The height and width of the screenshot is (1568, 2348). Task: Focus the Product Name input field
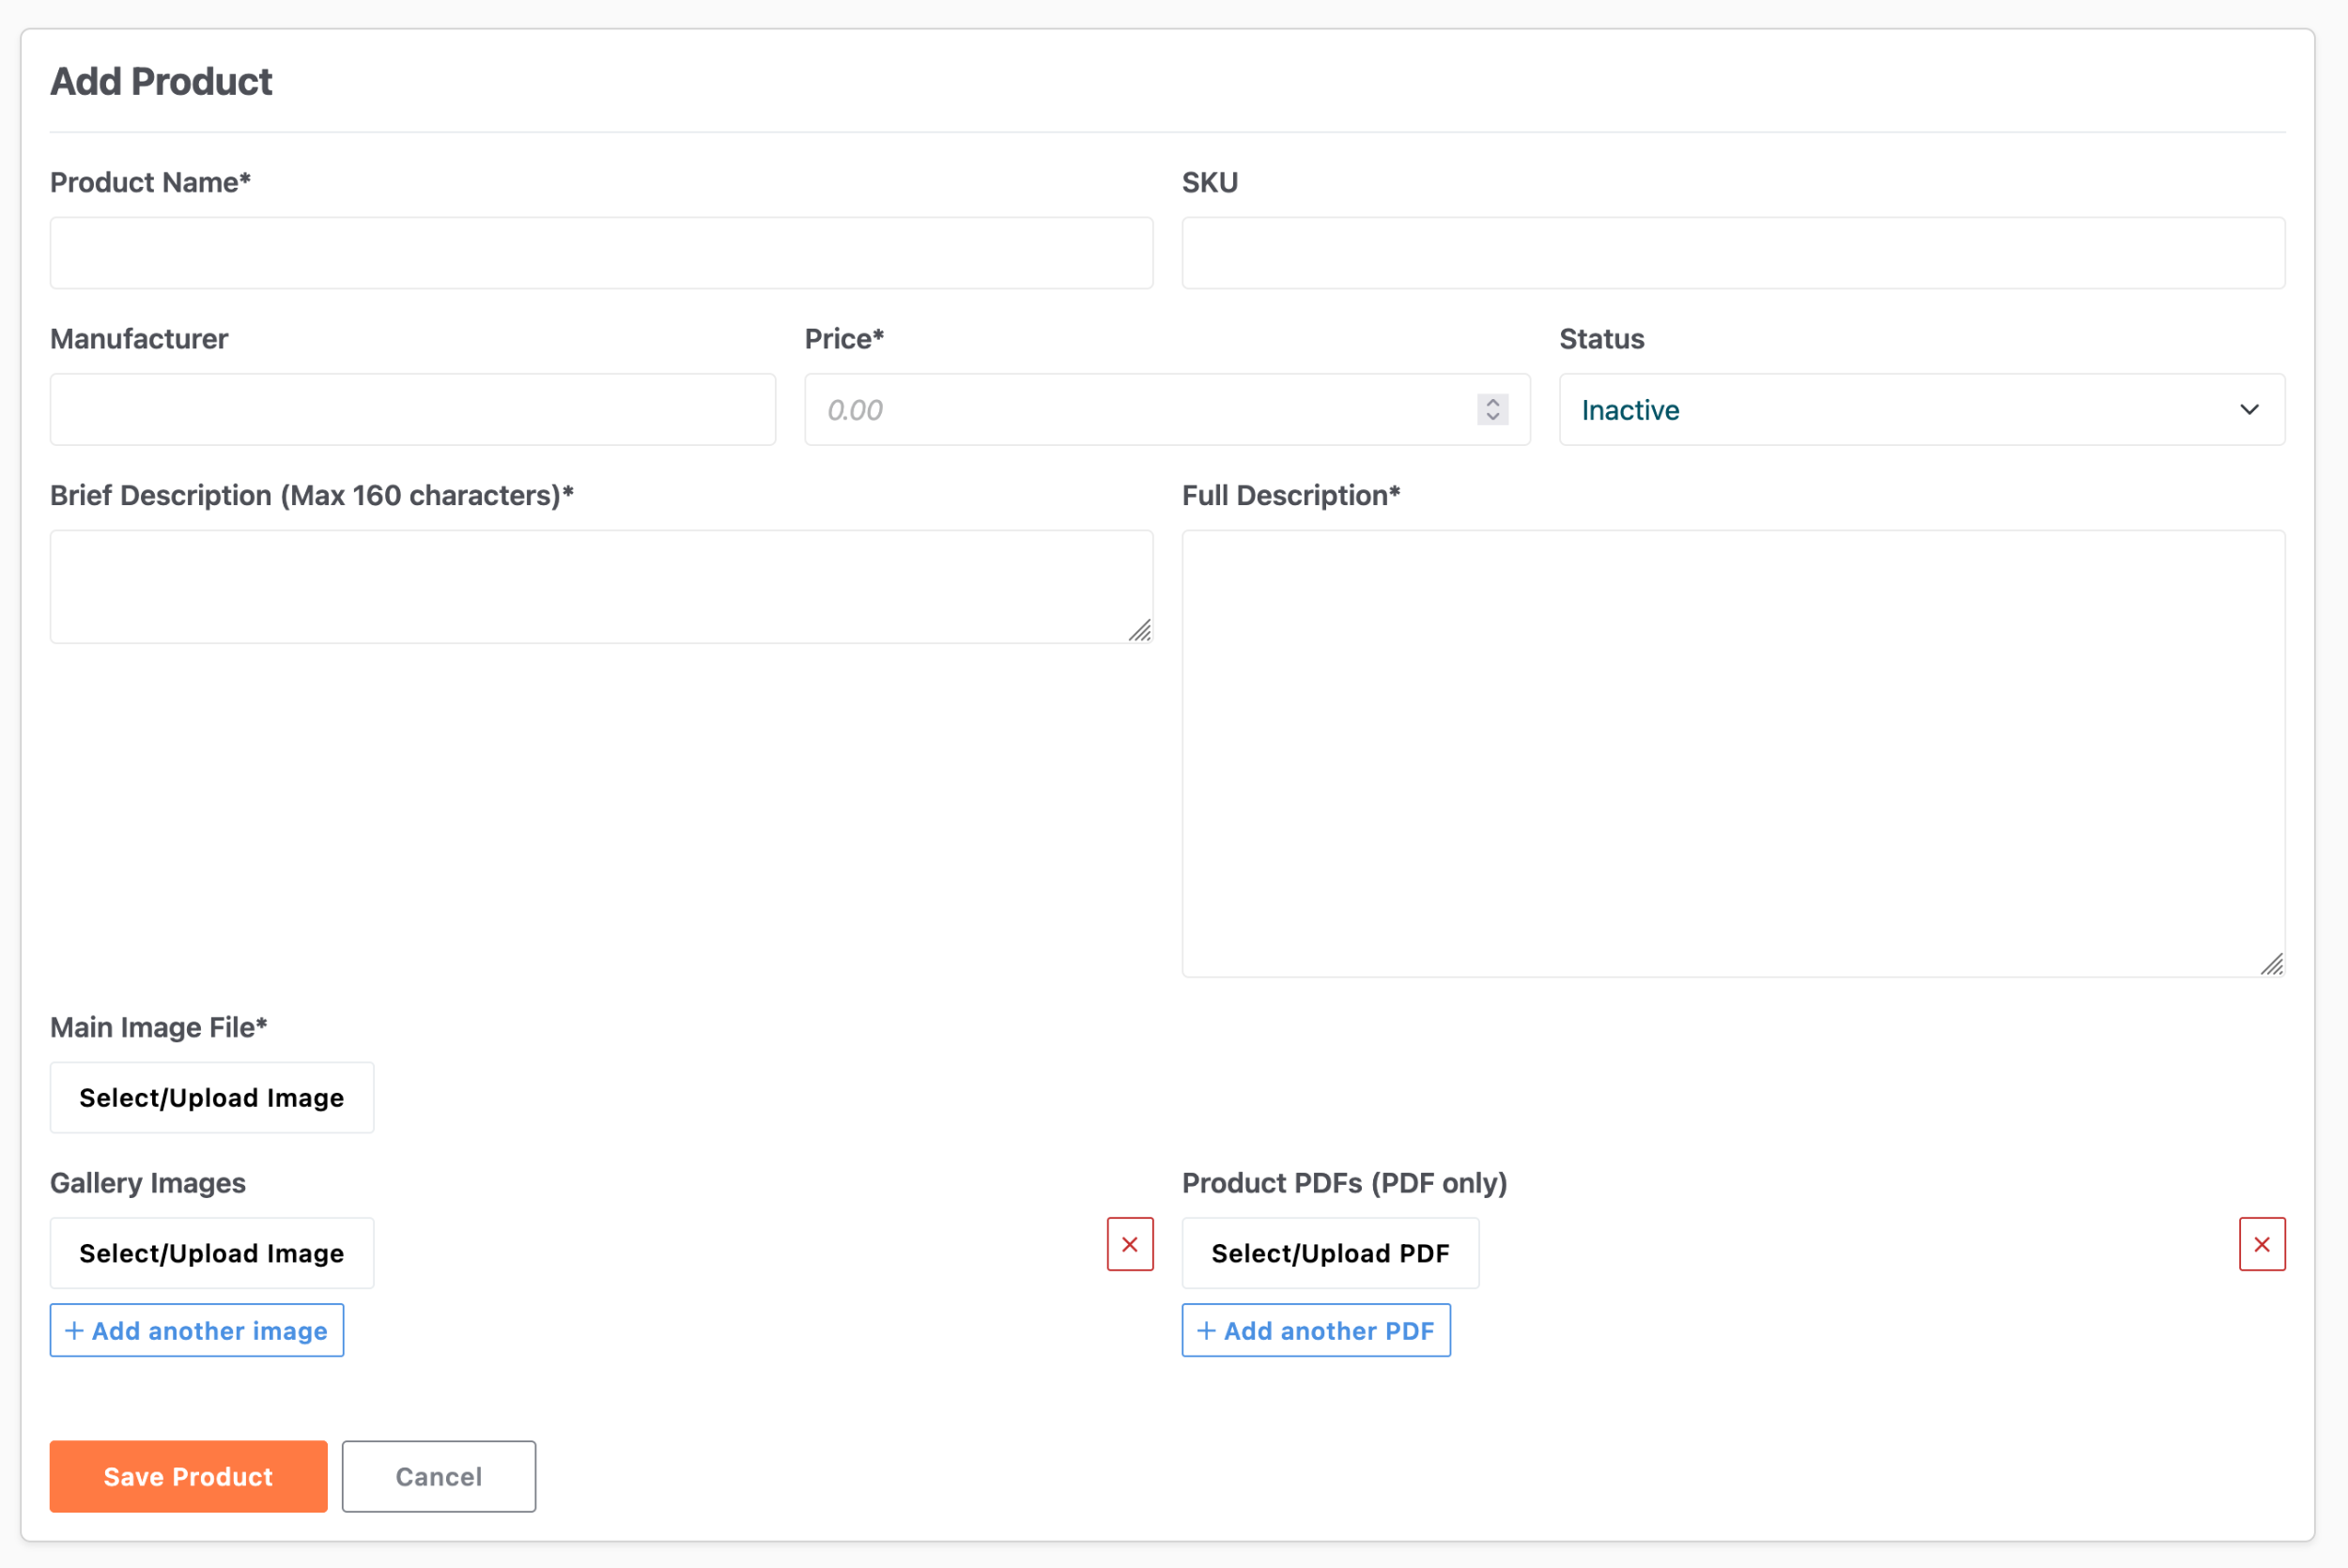coord(601,253)
